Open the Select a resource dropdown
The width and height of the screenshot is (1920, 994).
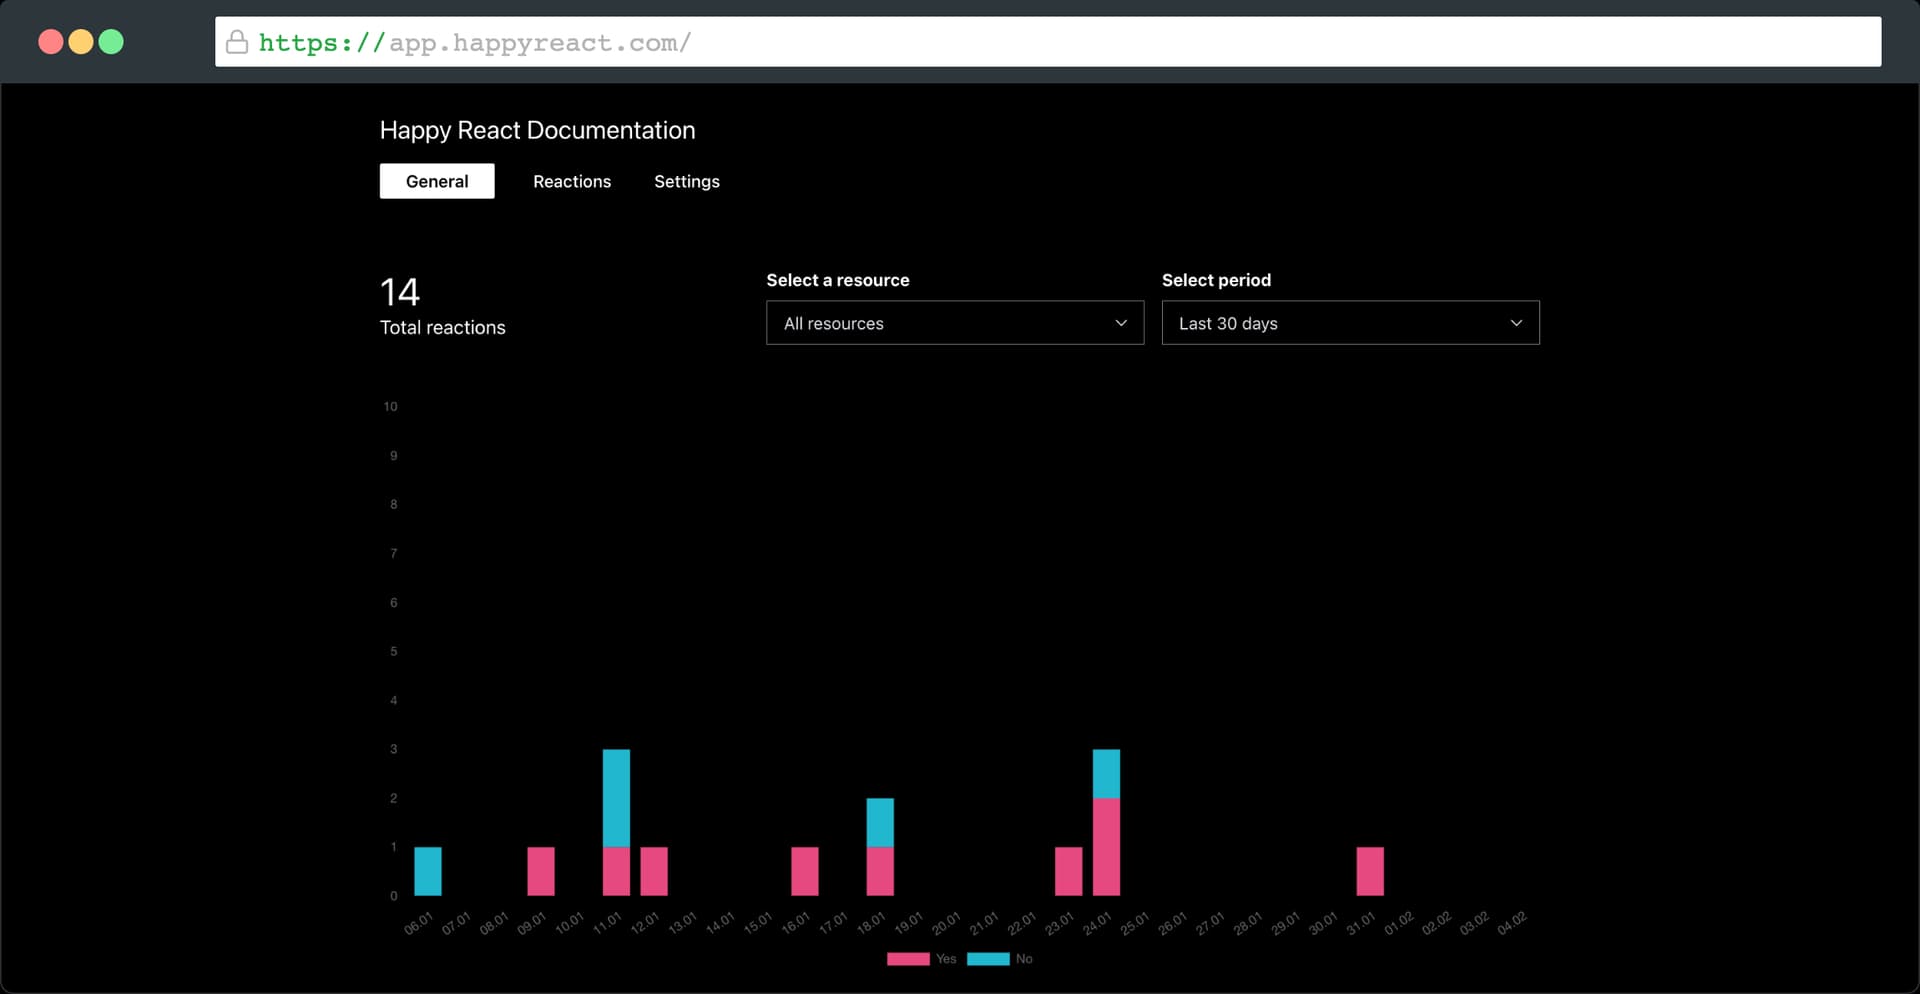click(x=954, y=323)
